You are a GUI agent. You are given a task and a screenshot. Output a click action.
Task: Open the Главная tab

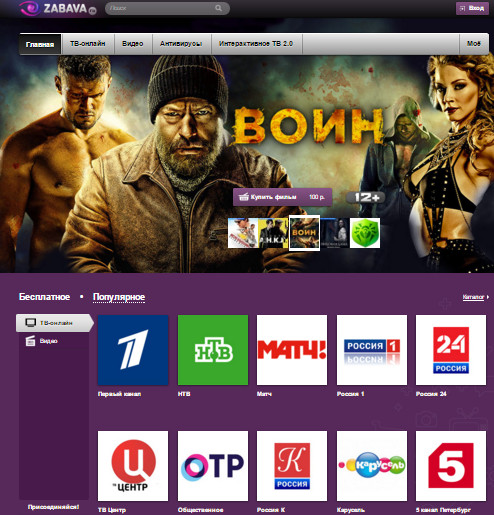(x=40, y=44)
